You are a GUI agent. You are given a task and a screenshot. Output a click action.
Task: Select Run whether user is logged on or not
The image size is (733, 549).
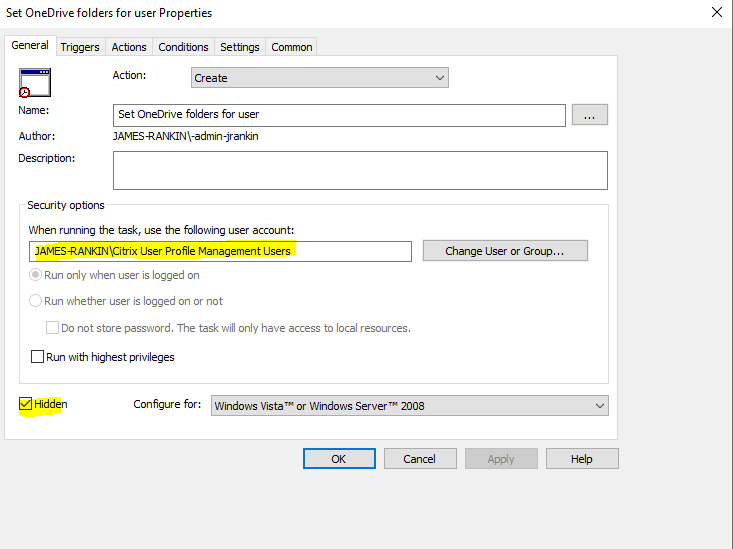36,301
